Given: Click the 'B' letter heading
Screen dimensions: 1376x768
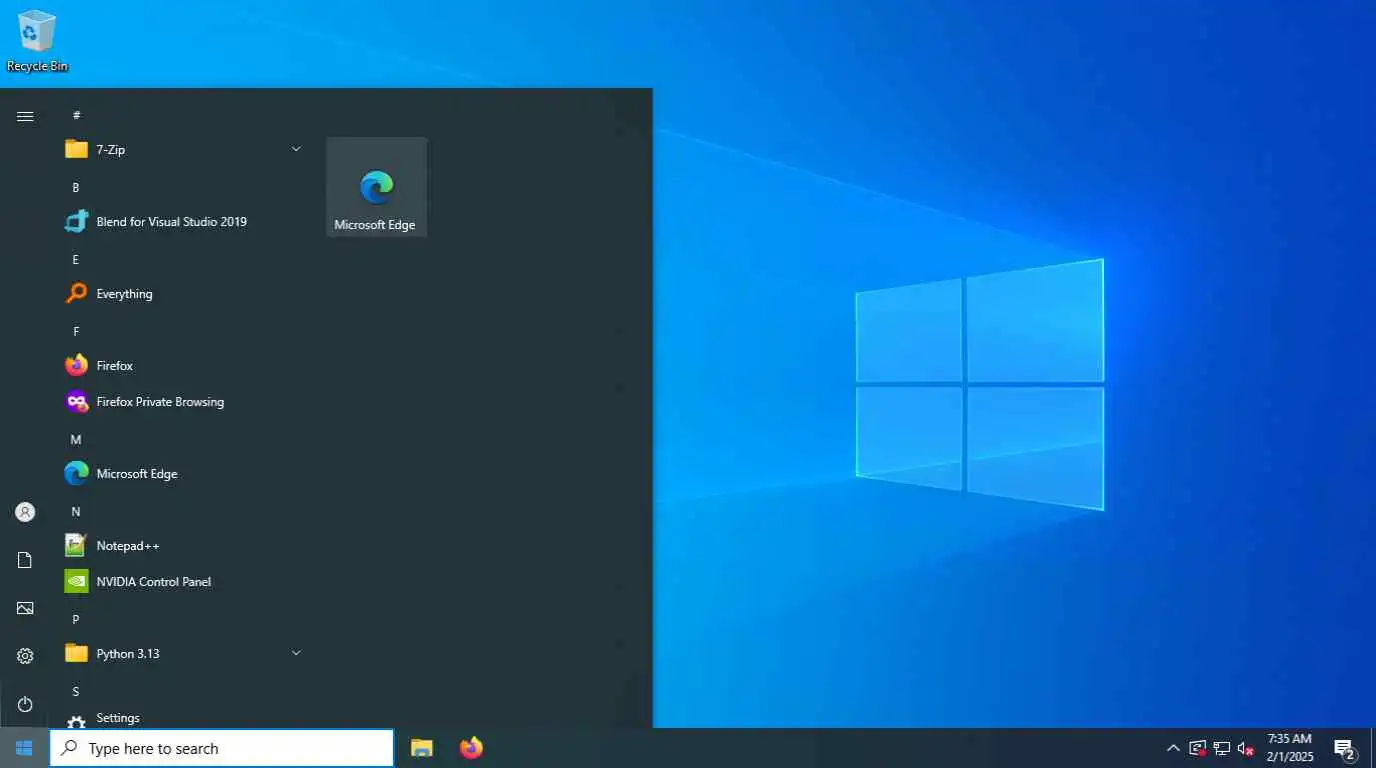Looking at the screenshot, I should pyautogui.click(x=76, y=188).
